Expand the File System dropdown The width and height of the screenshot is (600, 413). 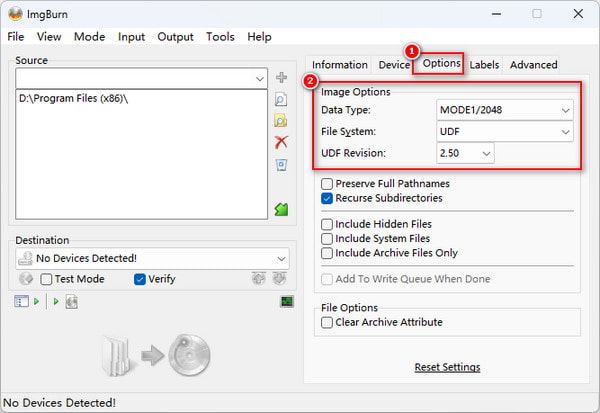point(505,131)
